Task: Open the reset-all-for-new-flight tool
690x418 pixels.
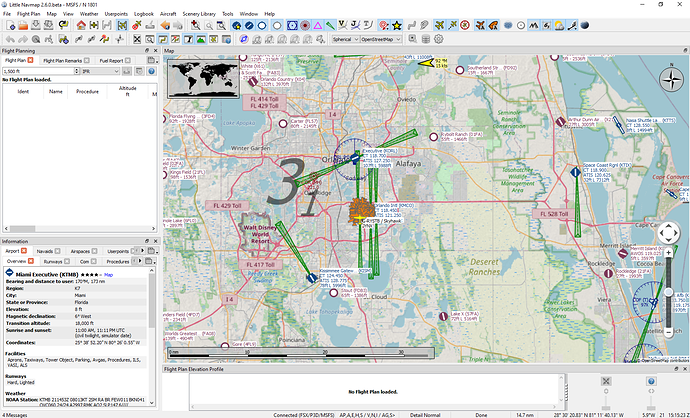Action: coord(64,26)
